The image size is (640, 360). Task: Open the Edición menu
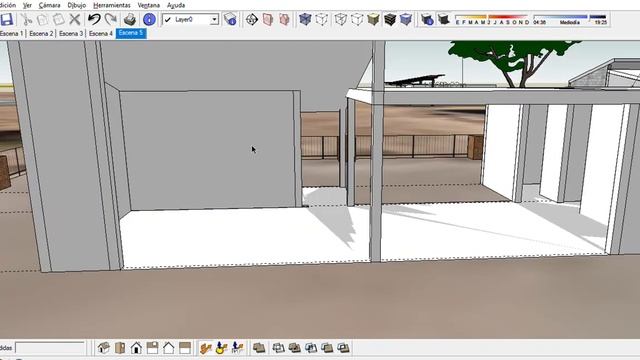[x=8, y=5]
